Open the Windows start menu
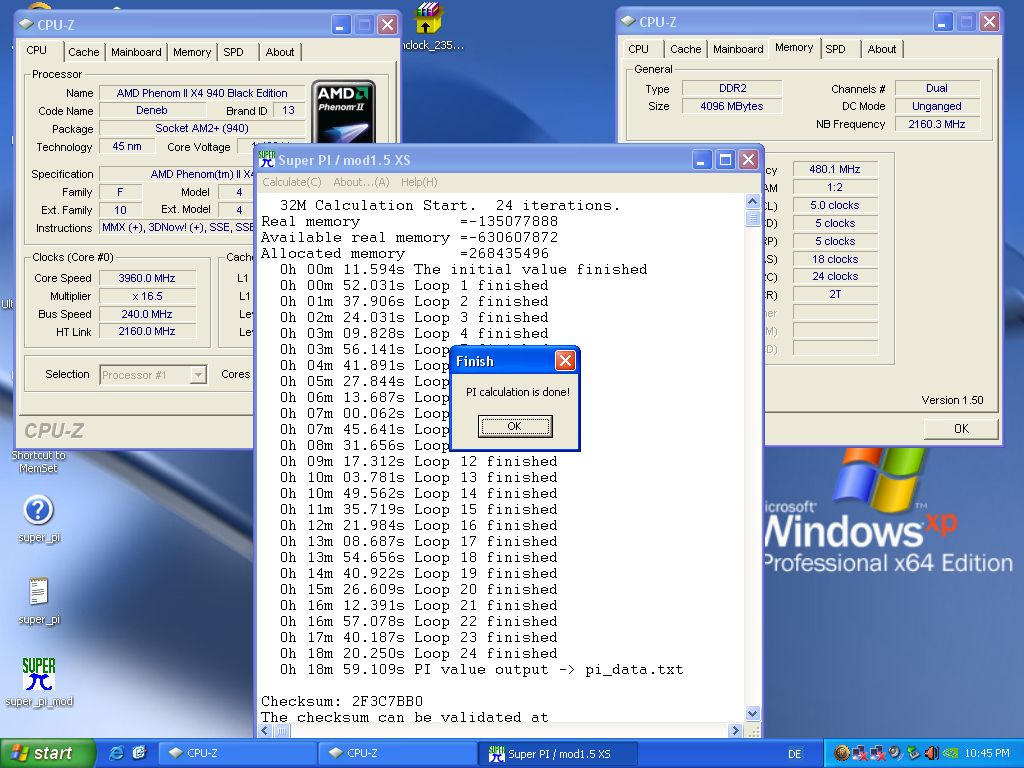 (46, 754)
